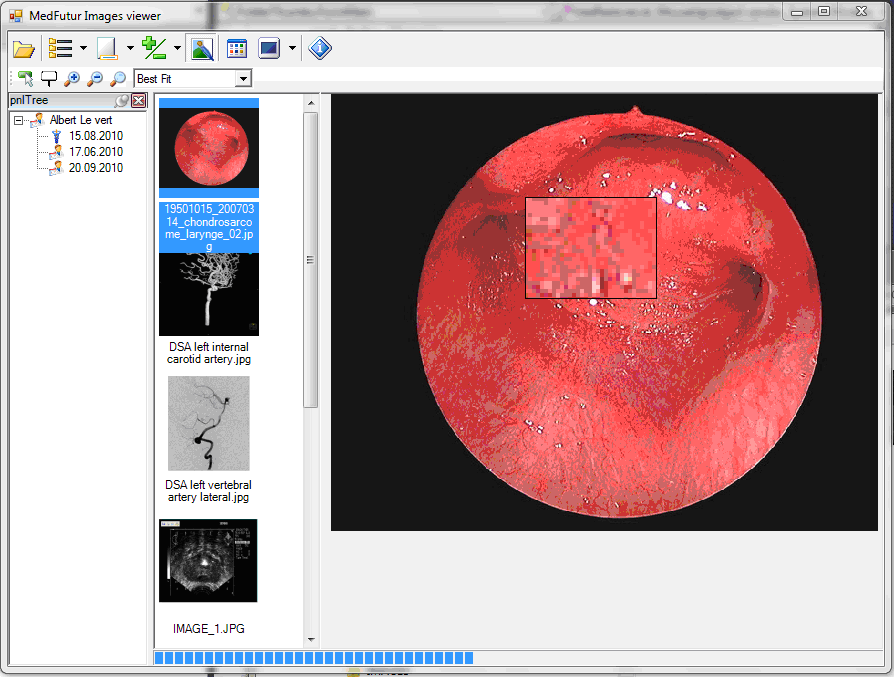This screenshot has width=894, height=677.
Task: Click the full screen monitor icon
Action: [x=269, y=48]
